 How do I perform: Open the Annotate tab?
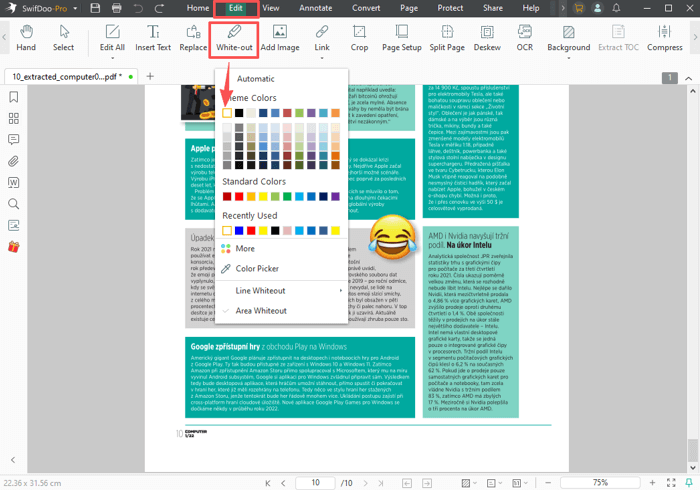click(316, 8)
